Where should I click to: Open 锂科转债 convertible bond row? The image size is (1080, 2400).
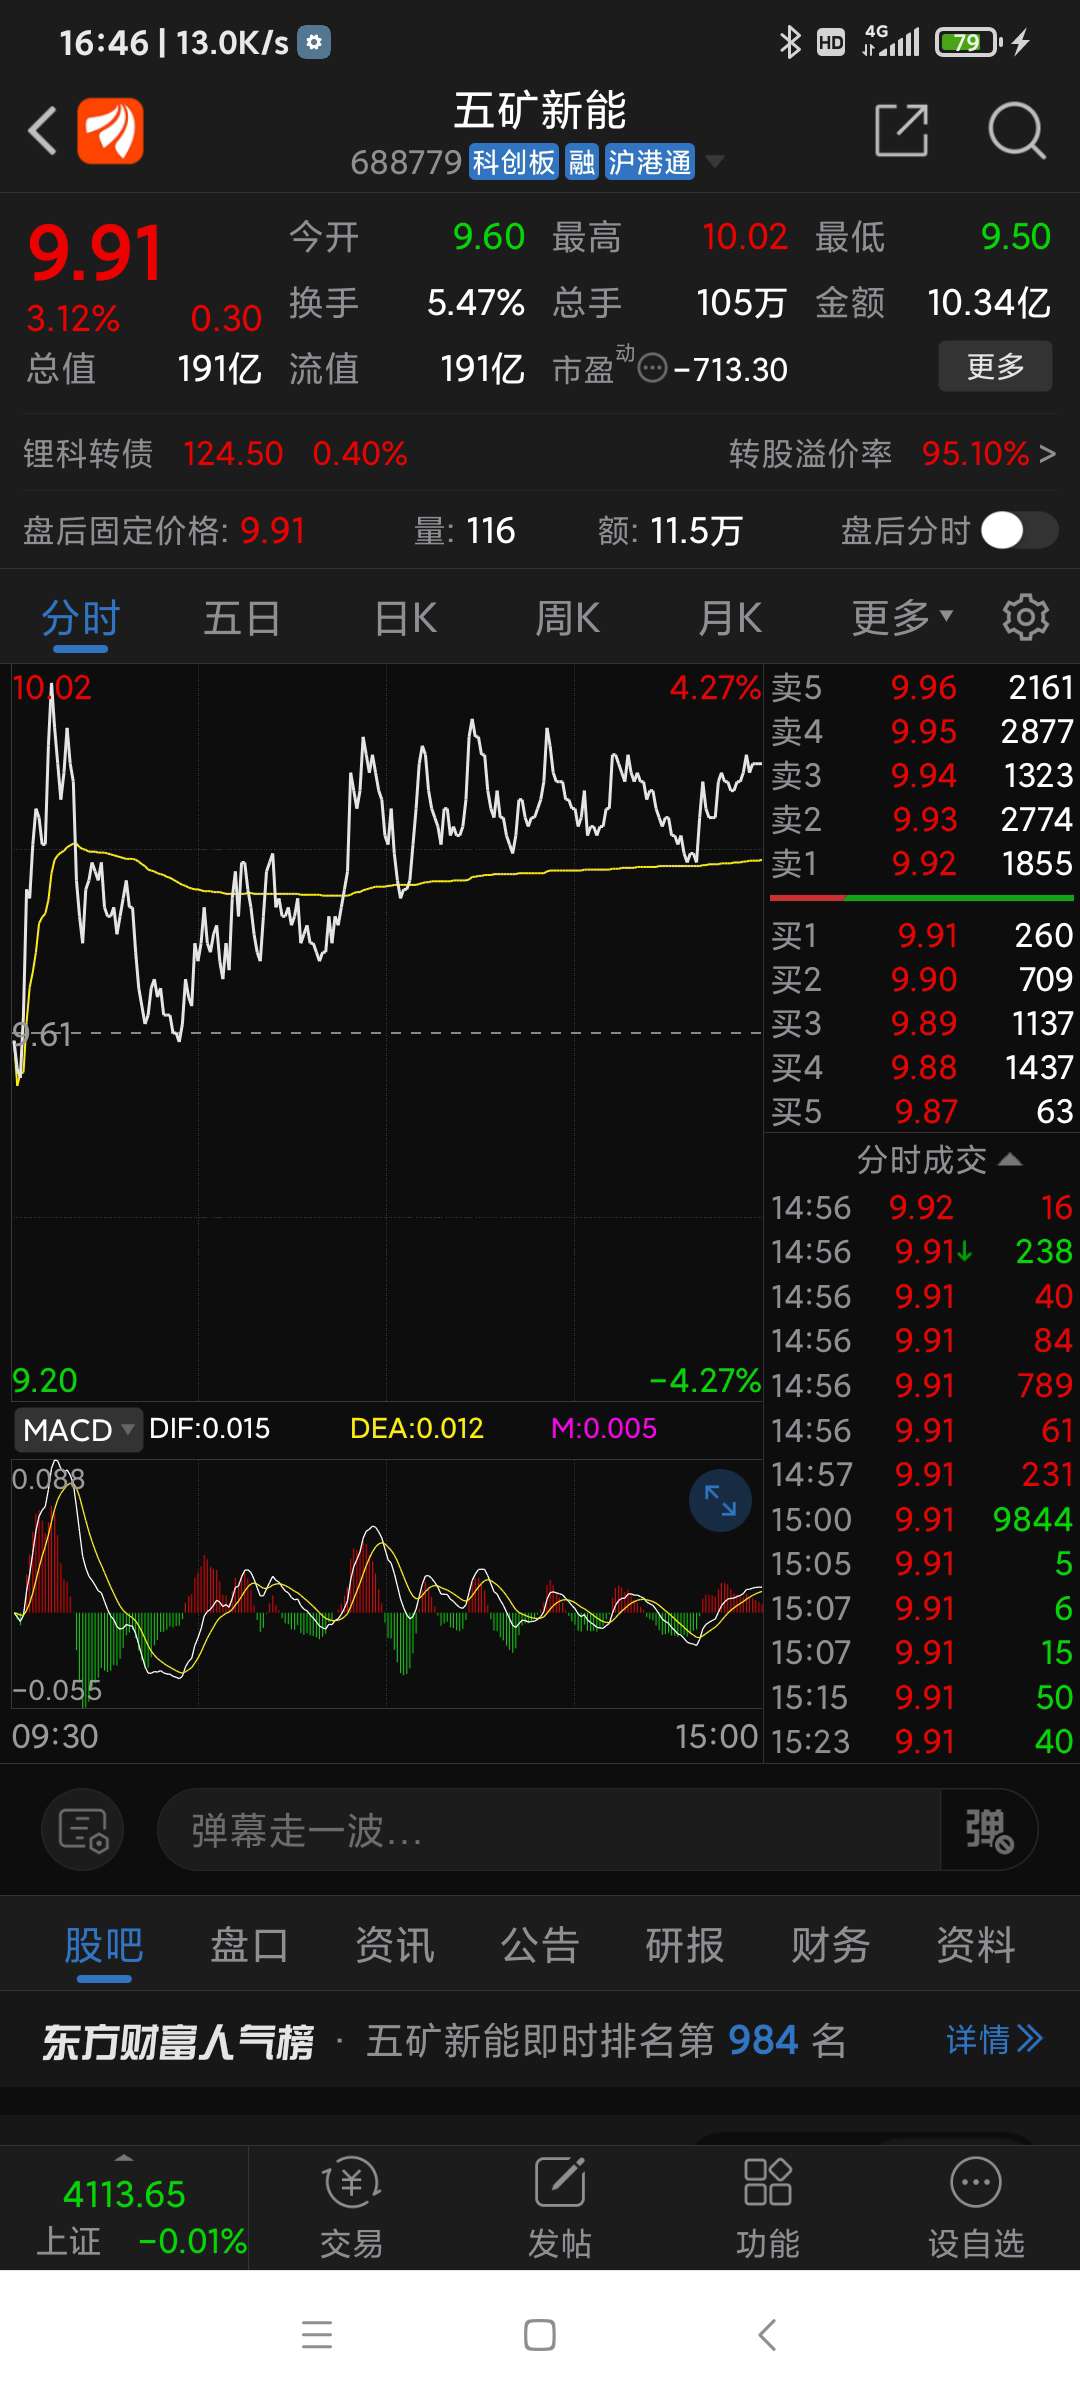[215, 454]
